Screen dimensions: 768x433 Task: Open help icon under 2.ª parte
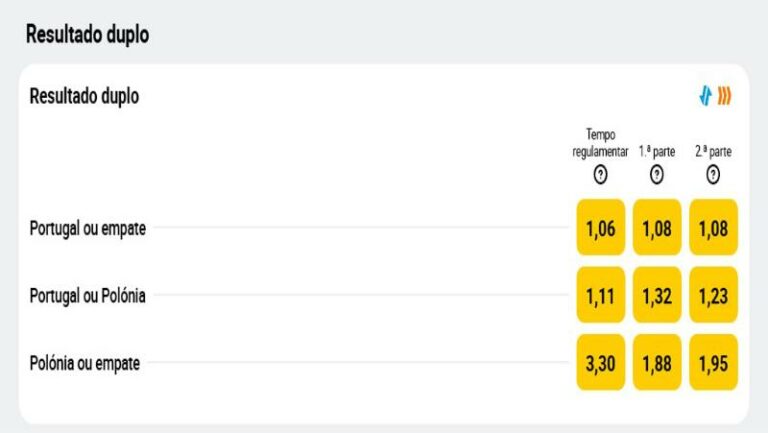pyautogui.click(x=713, y=174)
